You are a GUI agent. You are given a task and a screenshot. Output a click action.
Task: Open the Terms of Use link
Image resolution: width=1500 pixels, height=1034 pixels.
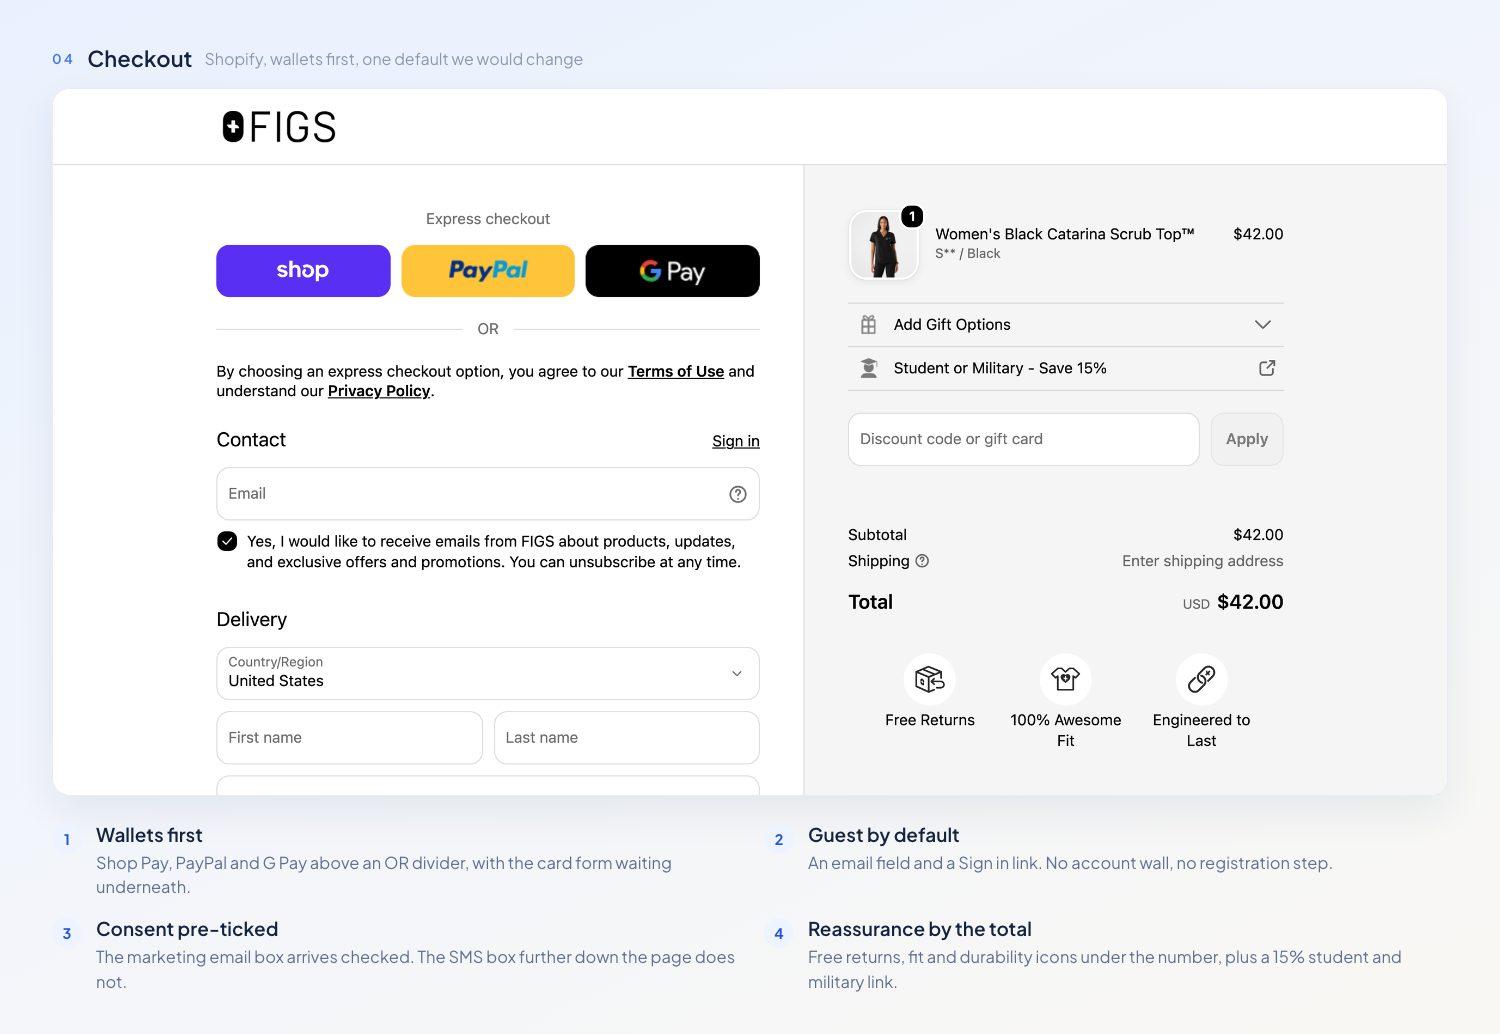coord(676,371)
